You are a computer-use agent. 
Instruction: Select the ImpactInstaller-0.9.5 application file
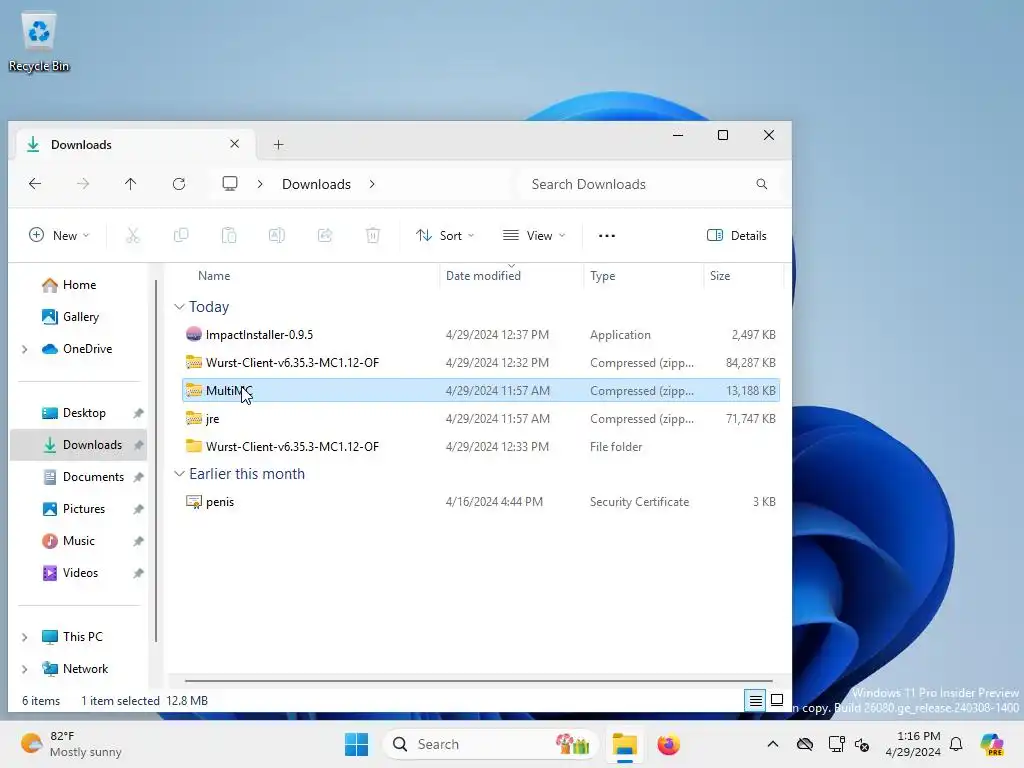pos(481,334)
